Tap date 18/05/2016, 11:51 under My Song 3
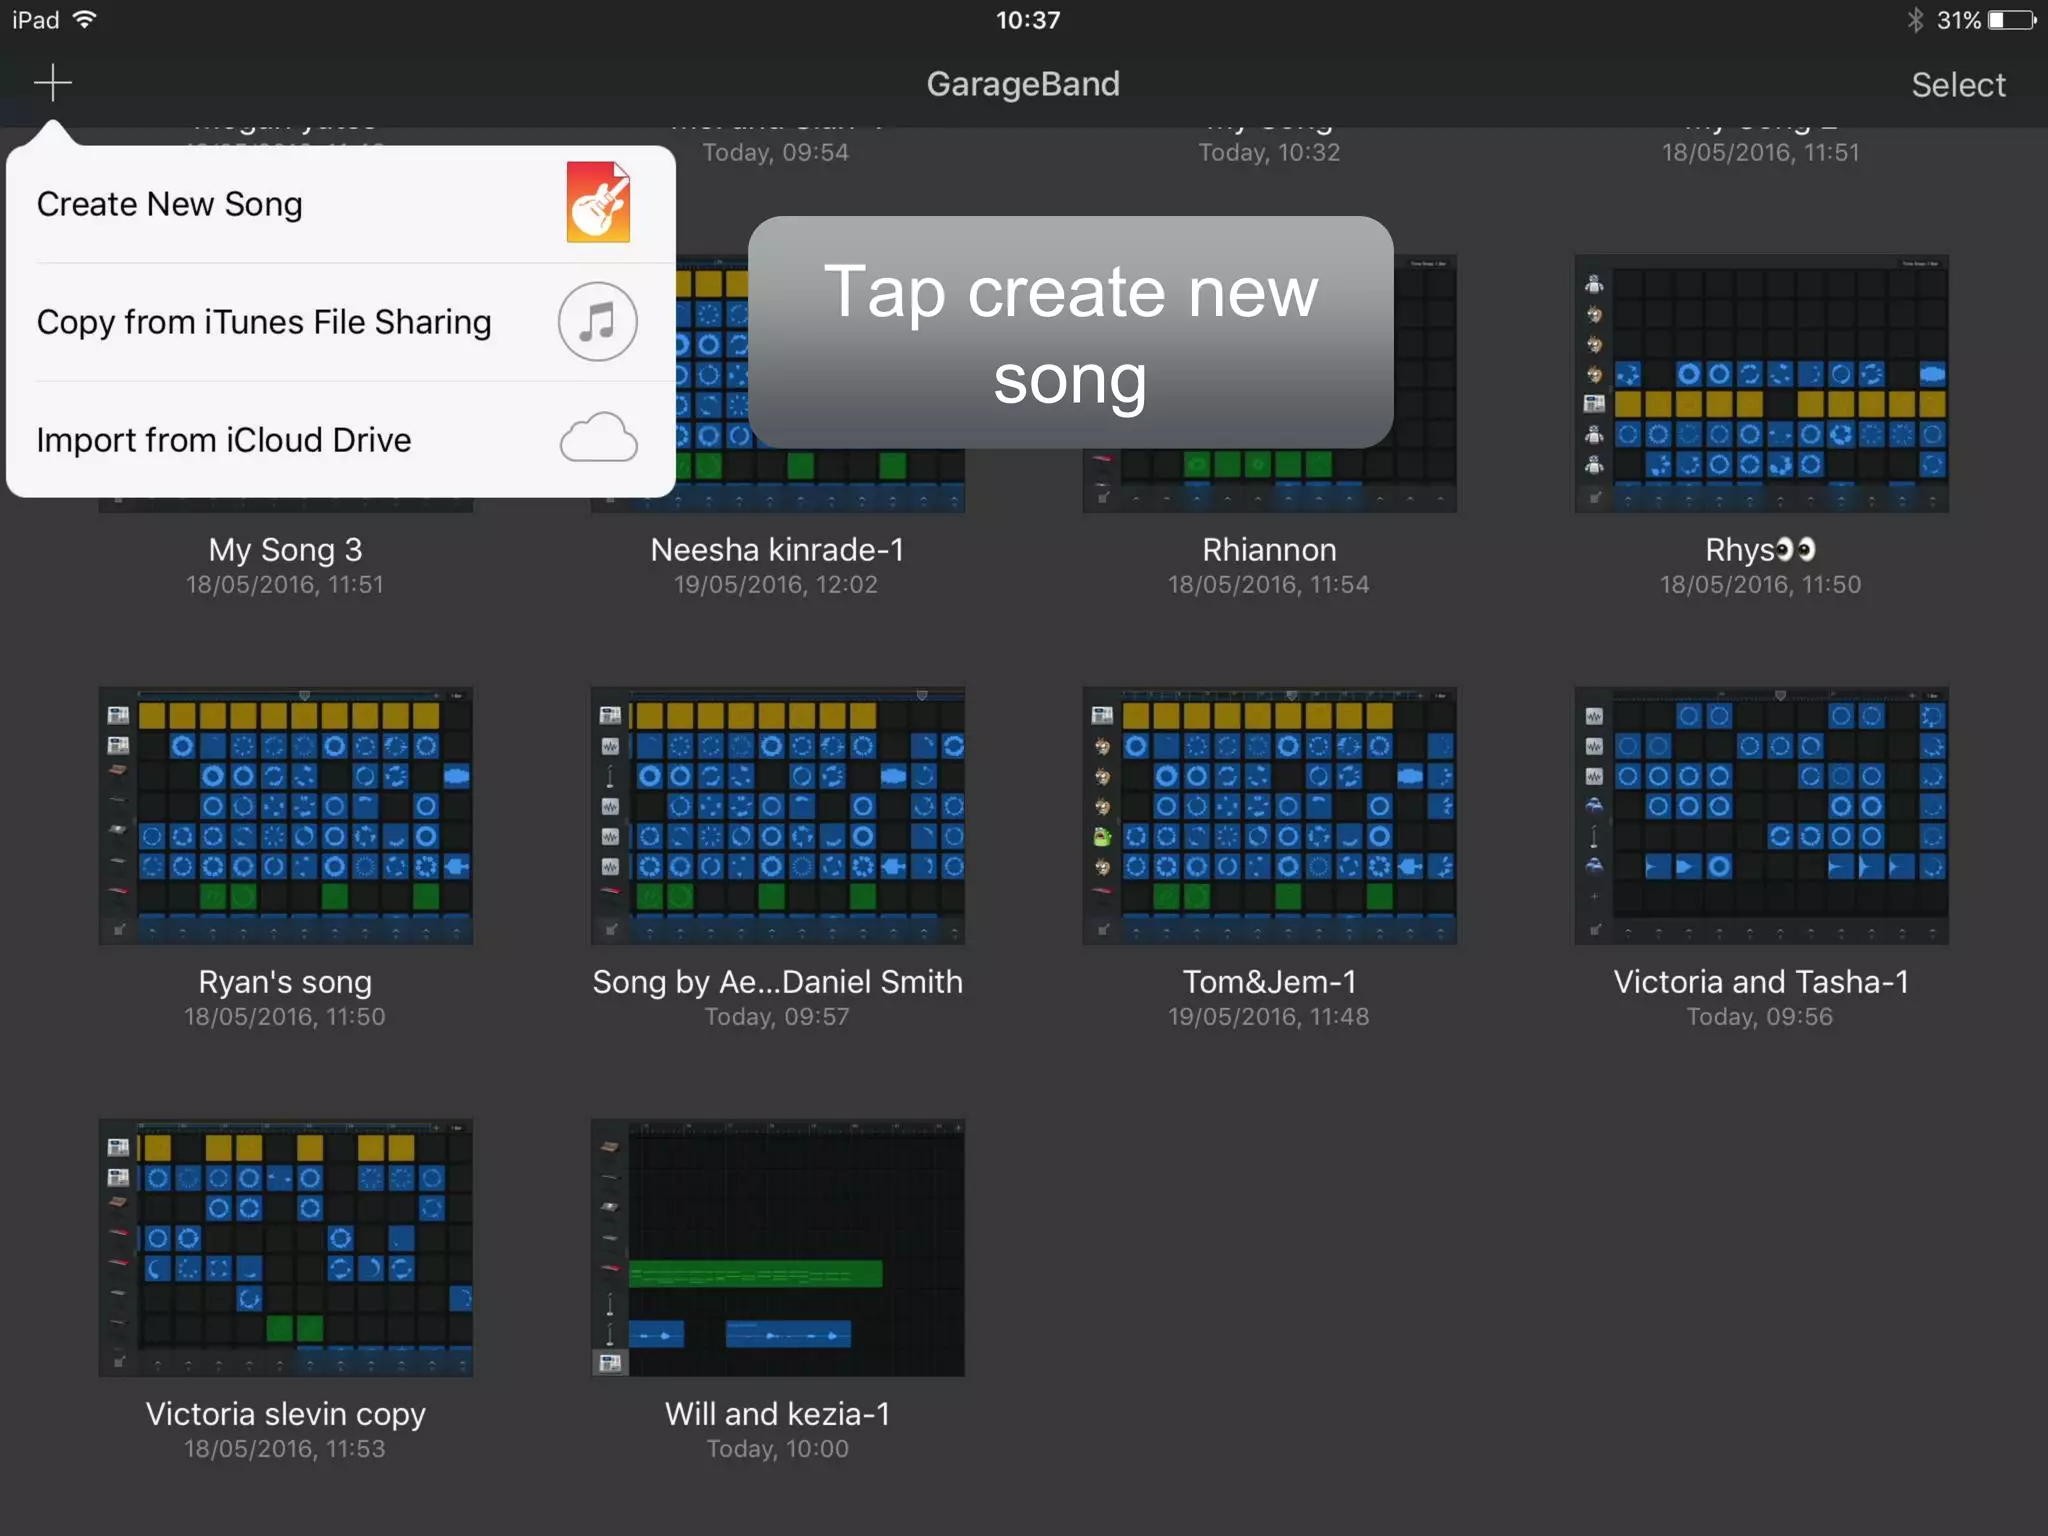 pyautogui.click(x=285, y=585)
